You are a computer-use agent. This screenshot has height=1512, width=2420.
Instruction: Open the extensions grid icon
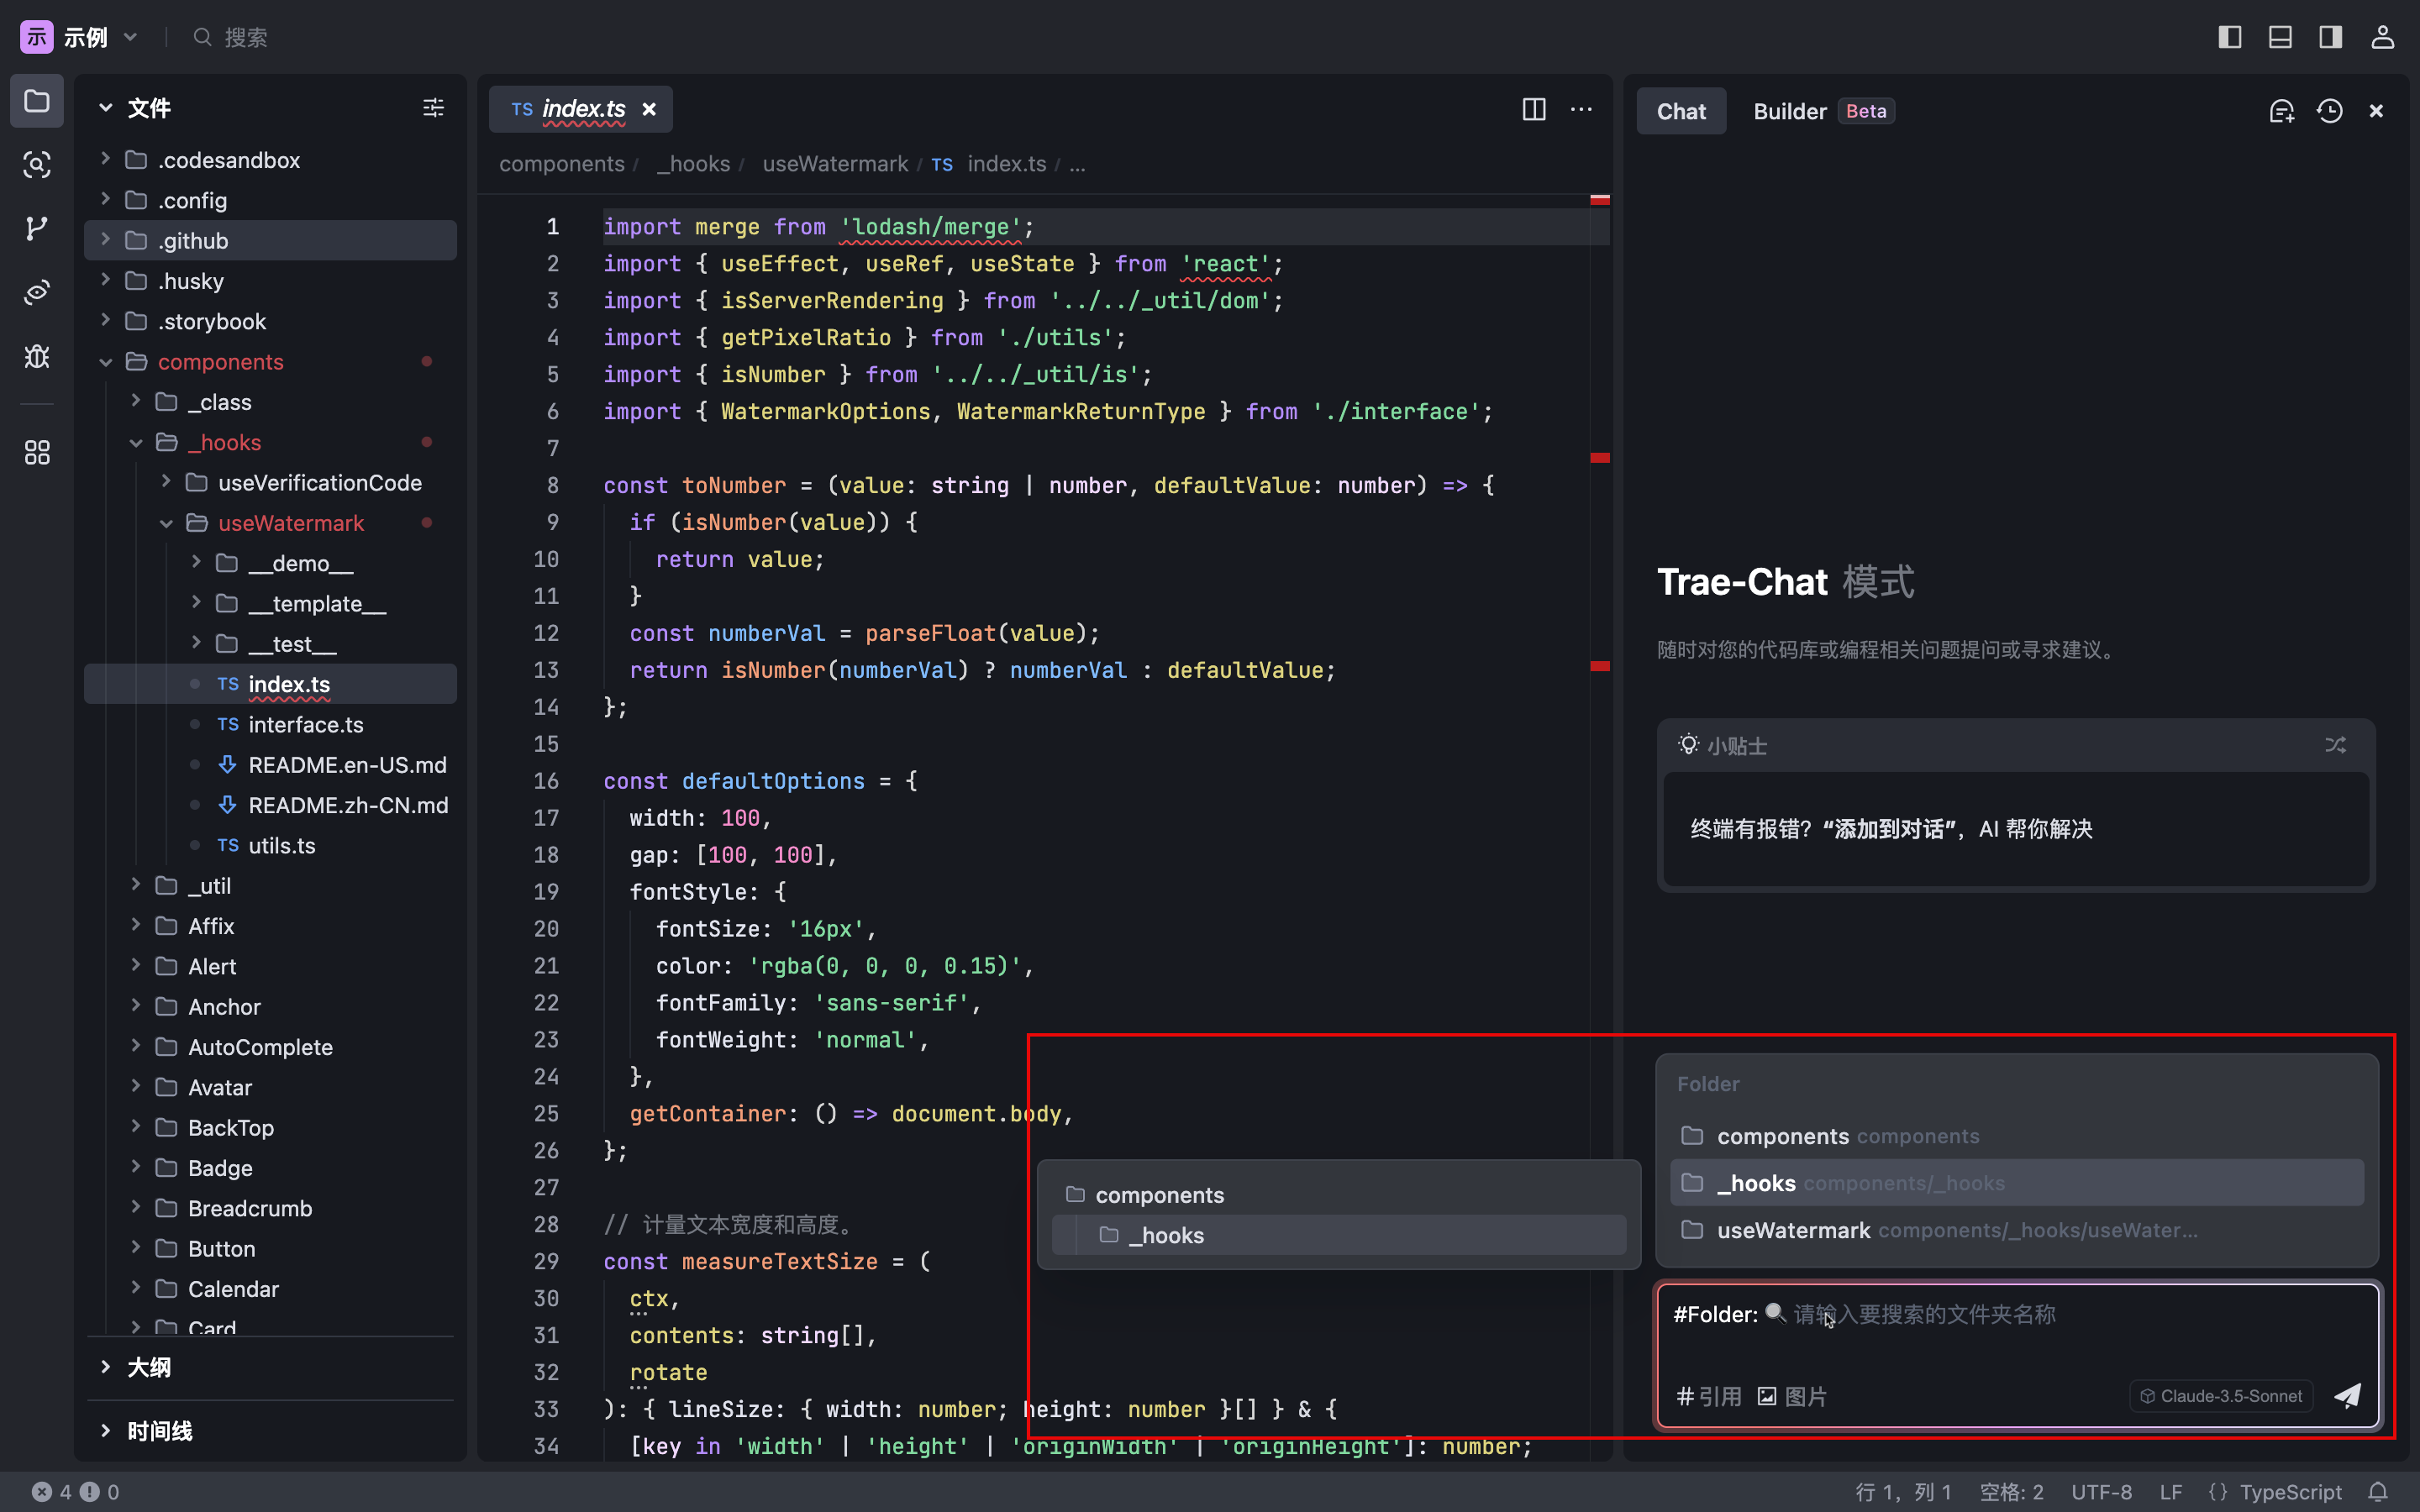click(37, 453)
